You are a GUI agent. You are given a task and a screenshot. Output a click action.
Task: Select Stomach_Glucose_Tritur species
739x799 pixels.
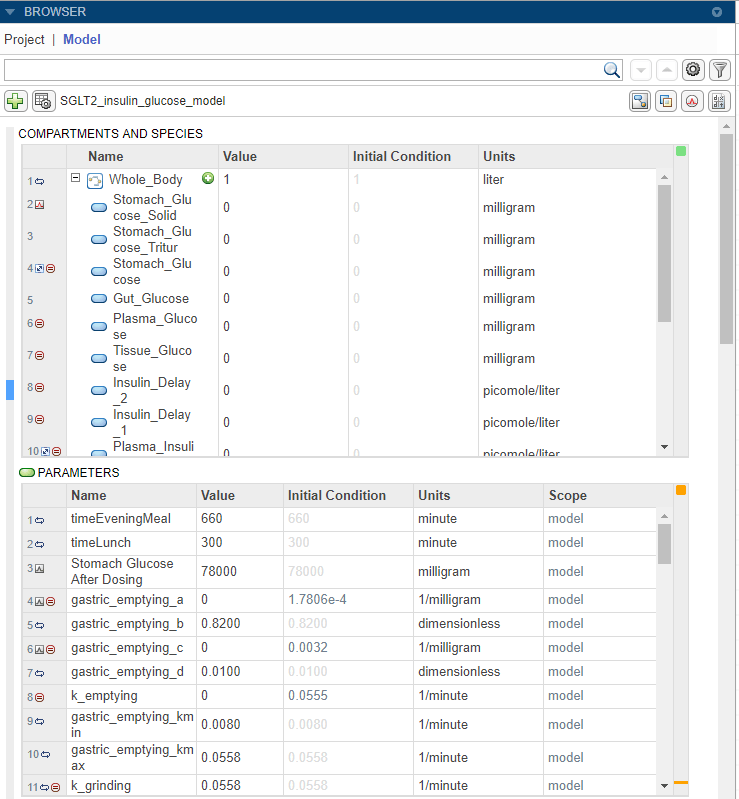click(152, 239)
